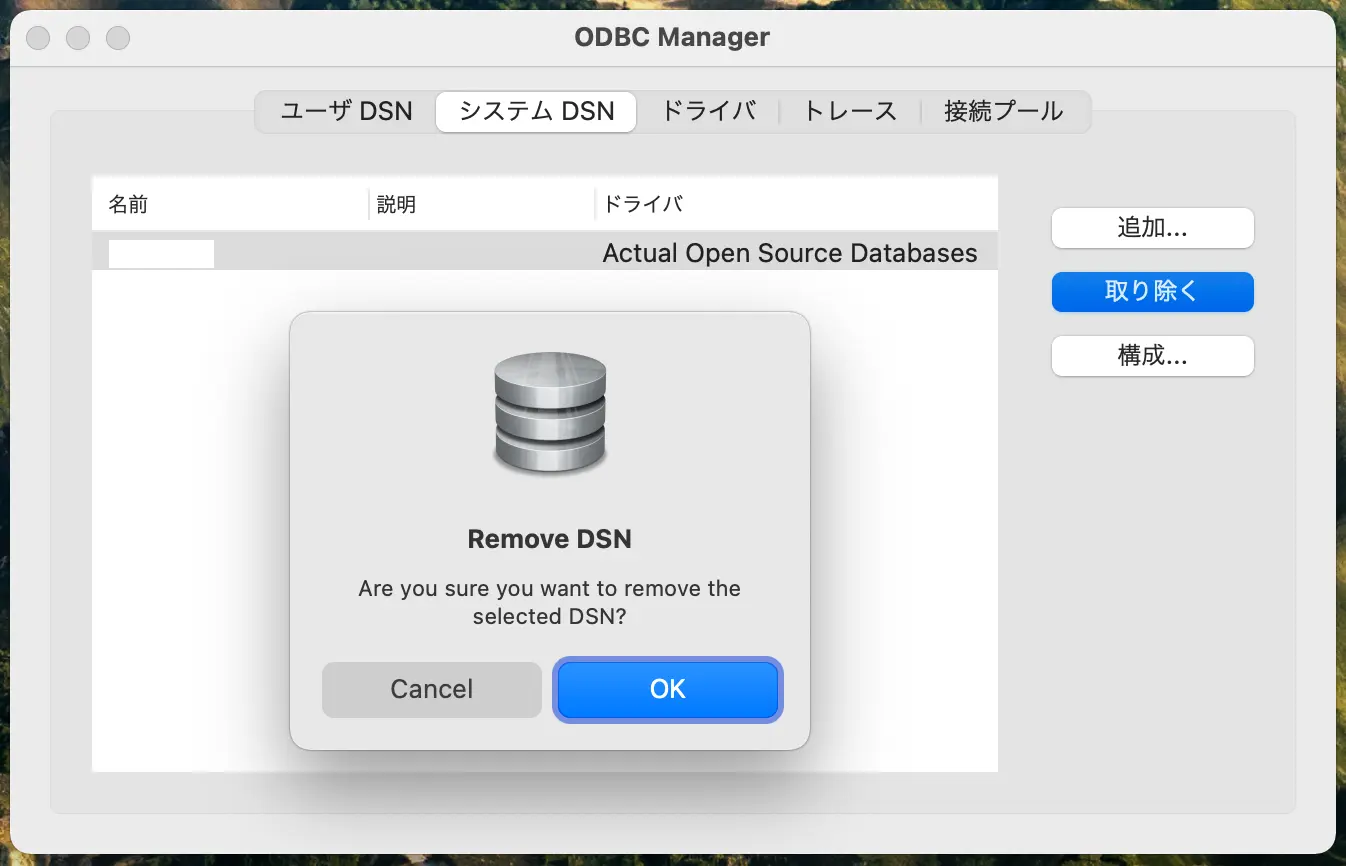This screenshot has height=866, width=1346.
Task: Select the Actual Open Source Databases DSN row
Action: click(x=789, y=253)
